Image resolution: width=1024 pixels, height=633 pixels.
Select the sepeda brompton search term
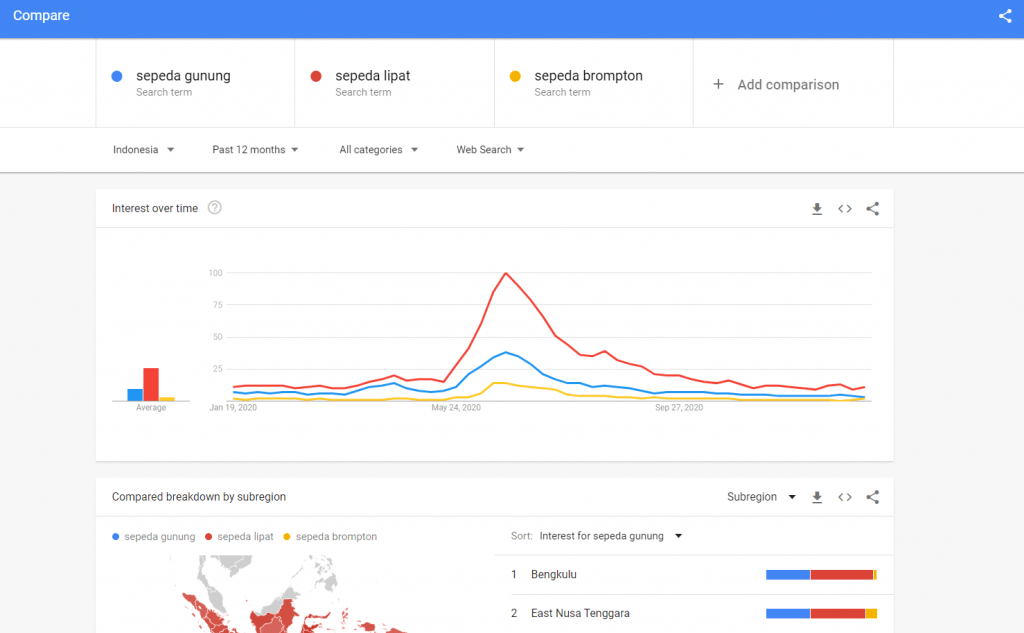[588, 76]
